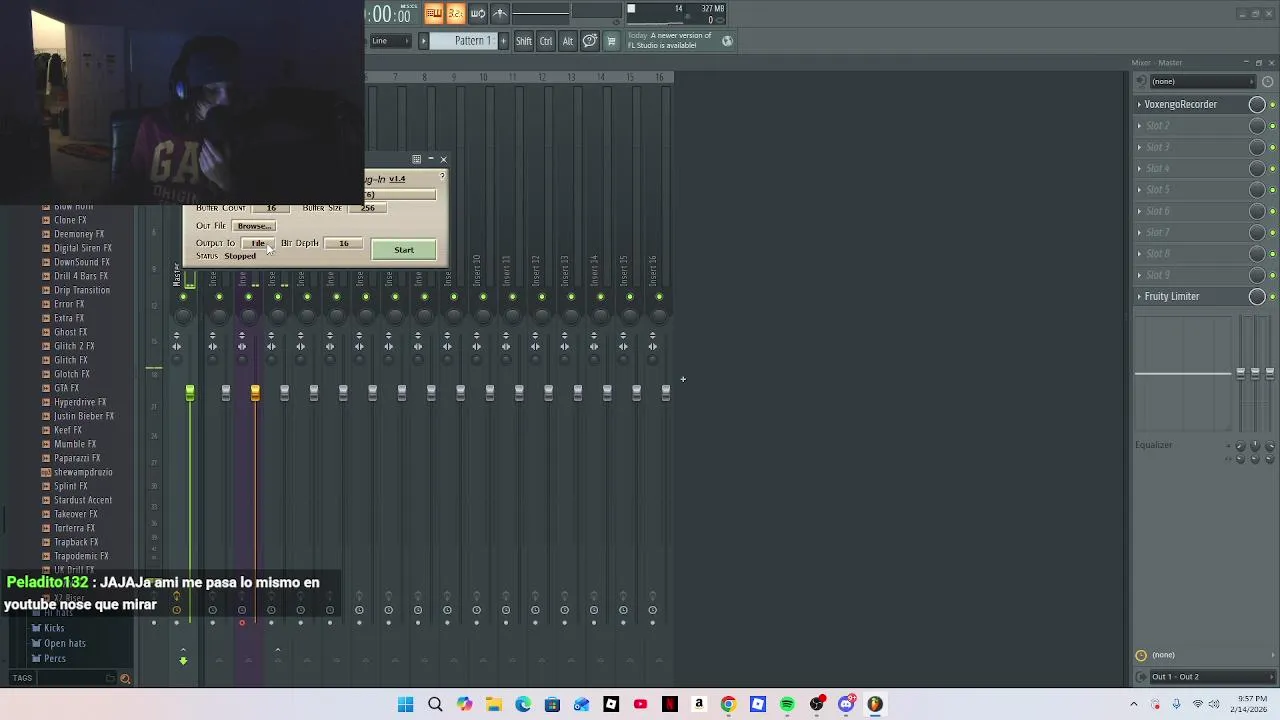1280x720 pixels.
Task: Click the browser search magnifier icon
Action: (125, 679)
